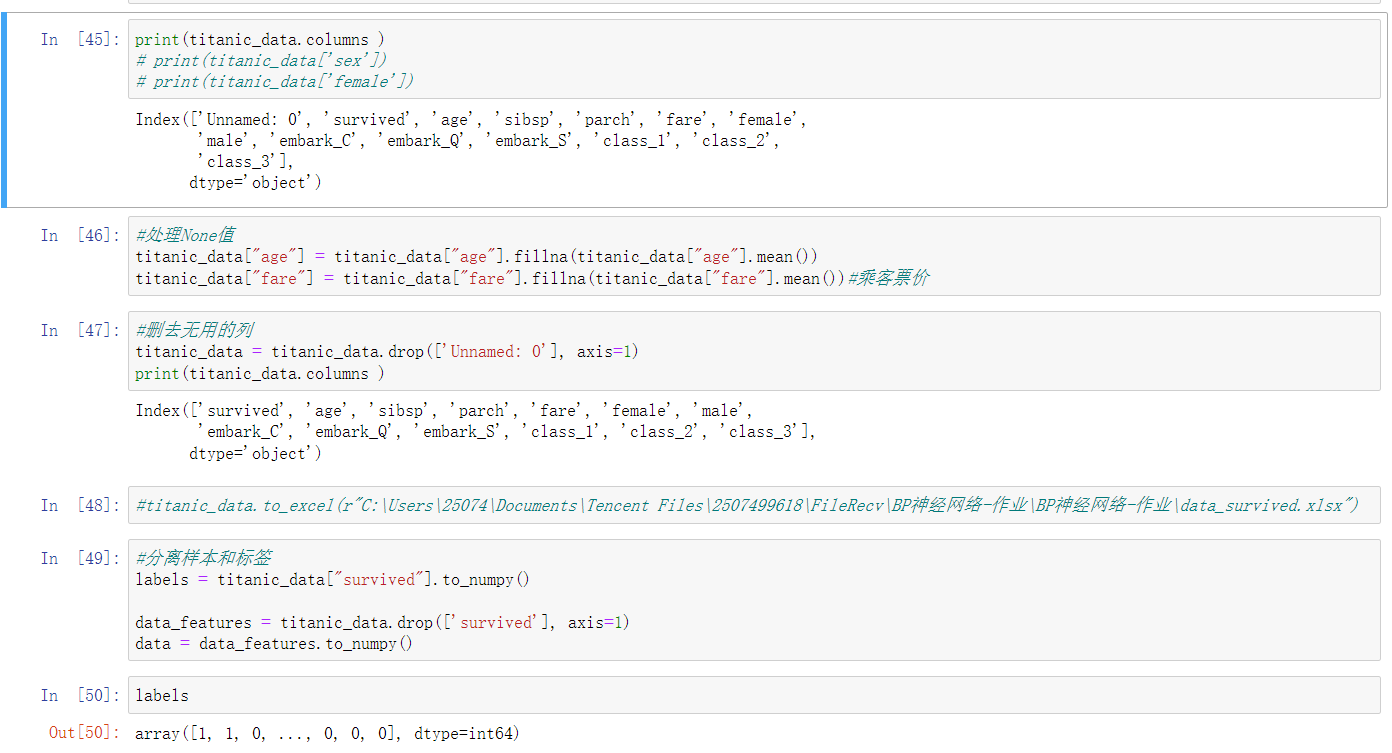Focus the commented to_excel cell In [48]
The image size is (1392, 753).
point(747,506)
